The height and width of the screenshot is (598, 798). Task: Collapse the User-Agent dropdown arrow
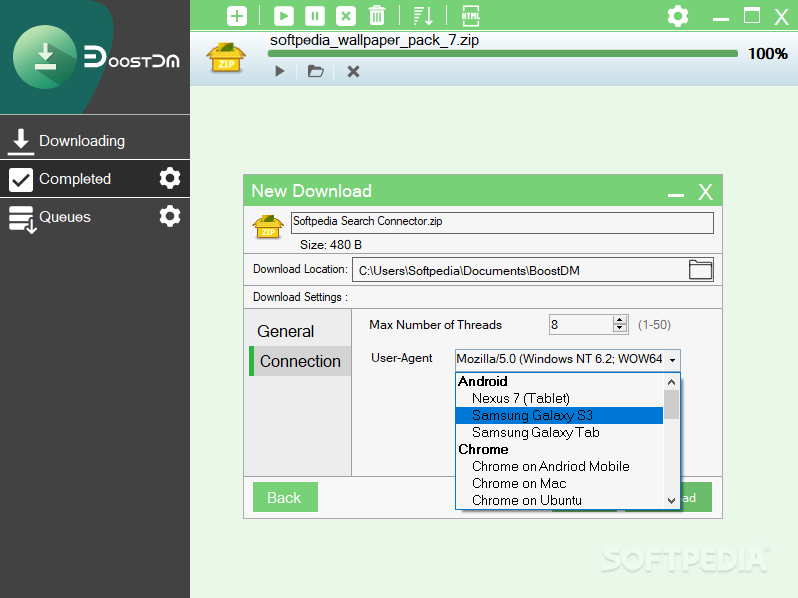pyautogui.click(x=672, y=360)
